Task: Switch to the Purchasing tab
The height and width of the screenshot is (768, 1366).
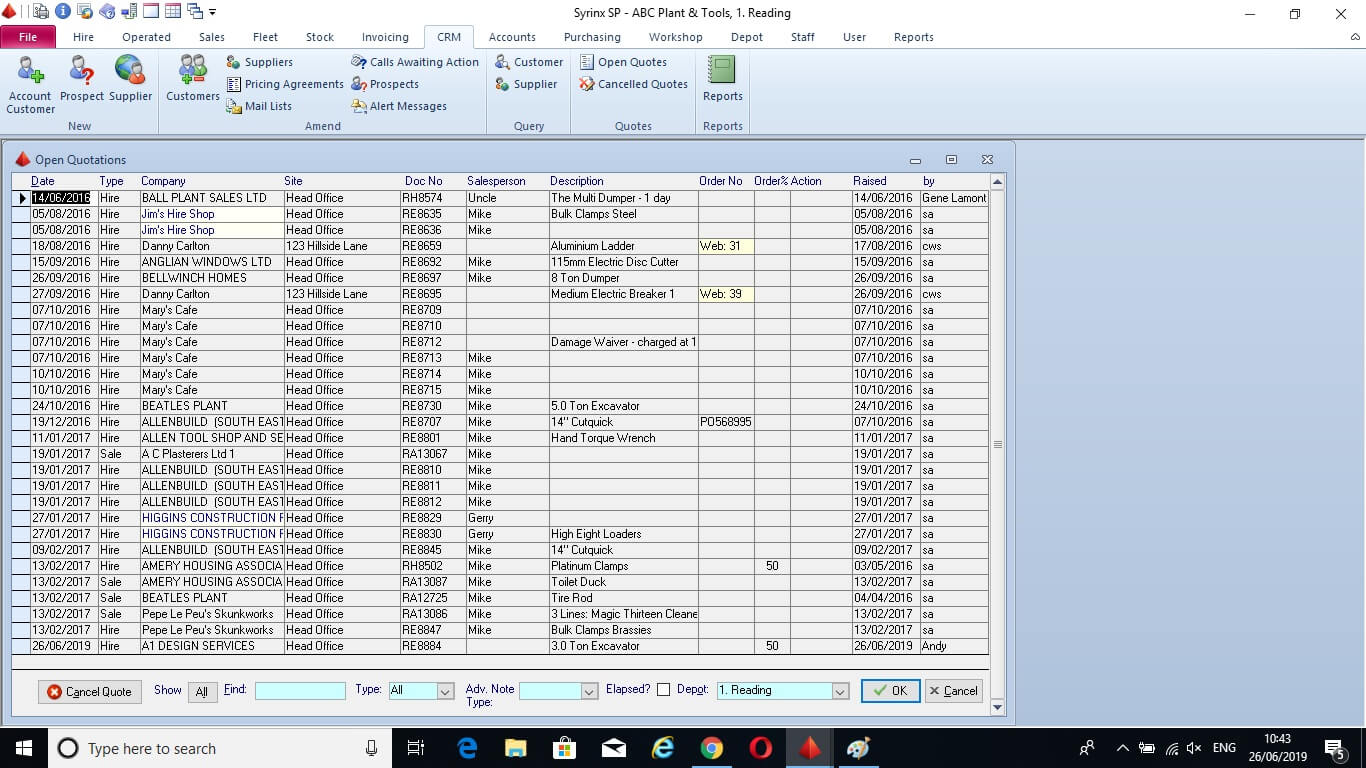Action: click(592, 37)
